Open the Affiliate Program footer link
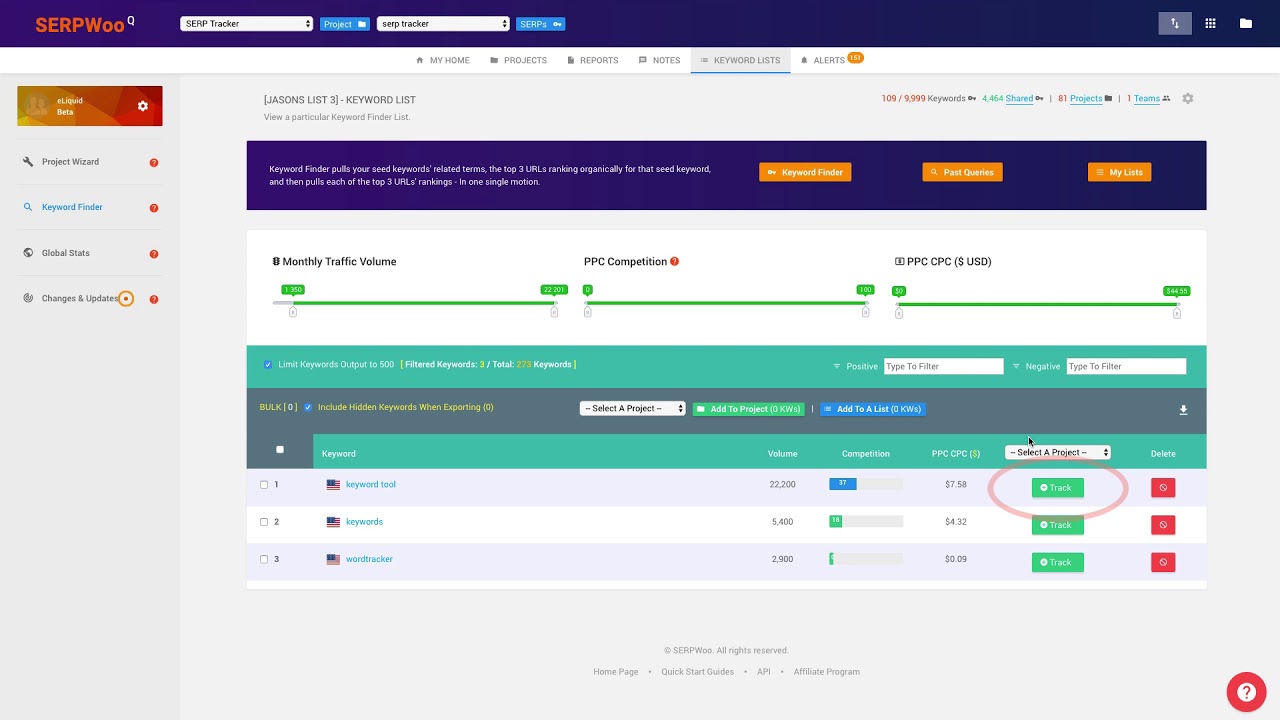Viewport: 1280px width, 720px height. 827,672
